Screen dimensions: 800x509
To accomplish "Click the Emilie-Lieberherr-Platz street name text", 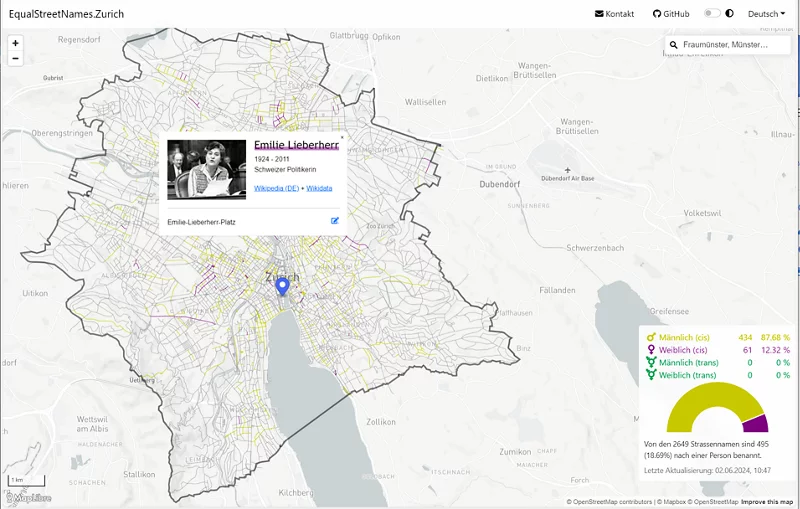I will tap(202, 222).
